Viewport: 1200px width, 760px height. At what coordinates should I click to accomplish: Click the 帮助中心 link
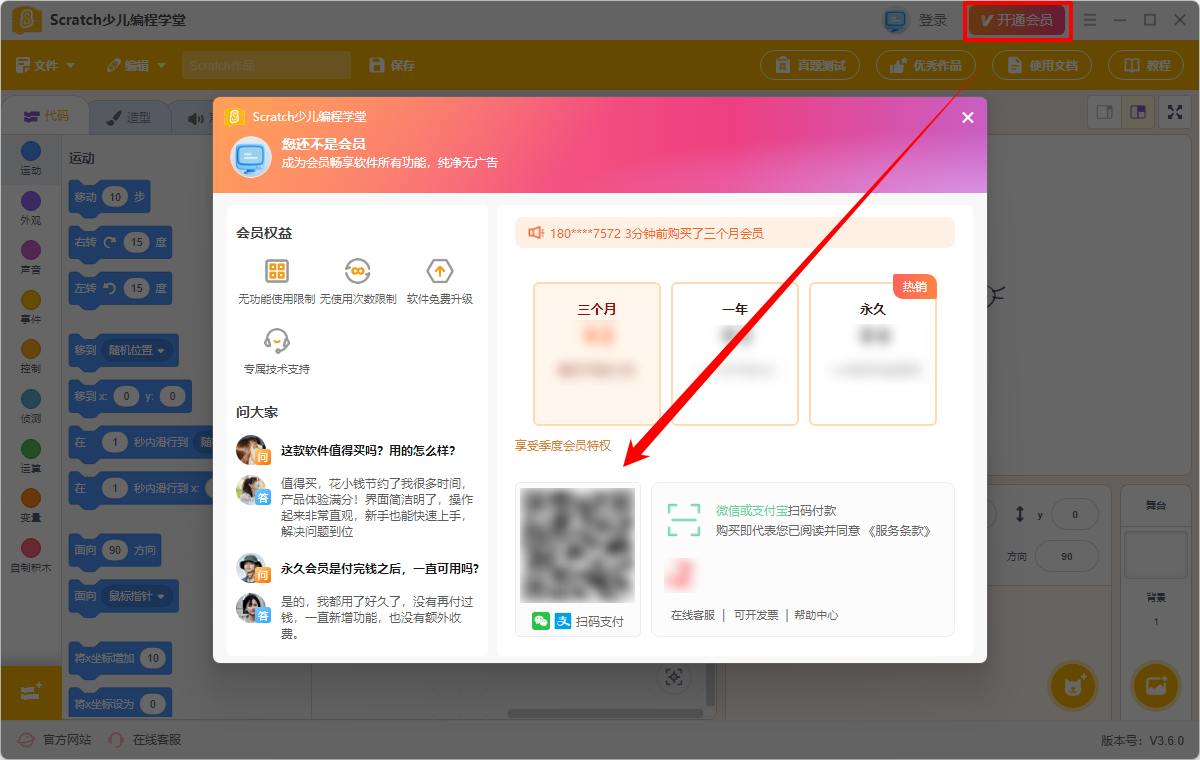816,615
